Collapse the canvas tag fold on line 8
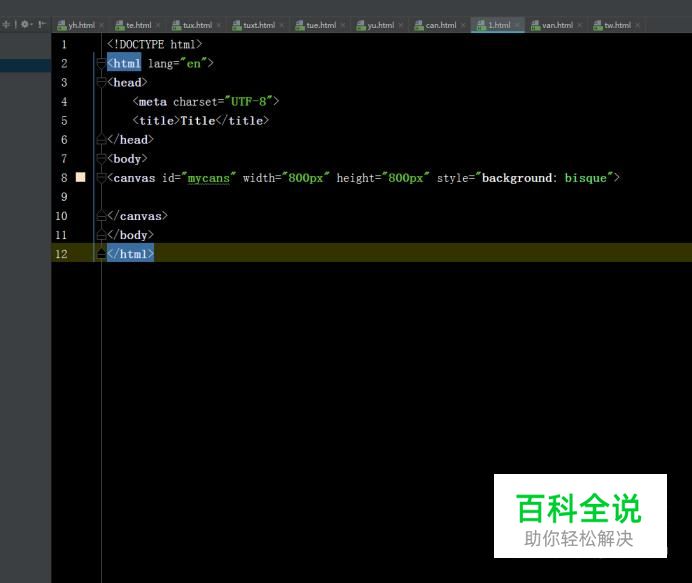This screenshot has height=583, width=692. (102, 178)
